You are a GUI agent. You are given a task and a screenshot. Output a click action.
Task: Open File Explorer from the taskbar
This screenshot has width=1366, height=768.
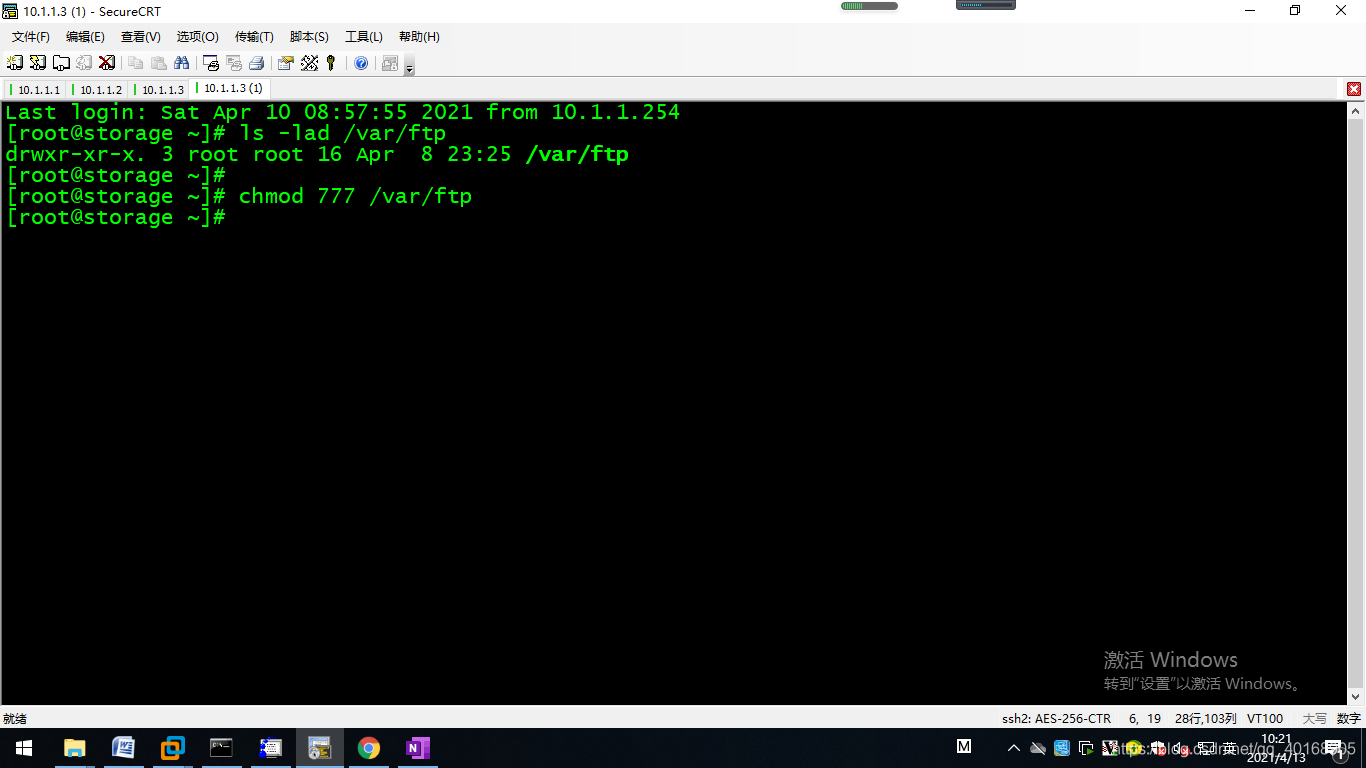click(74, 748)
